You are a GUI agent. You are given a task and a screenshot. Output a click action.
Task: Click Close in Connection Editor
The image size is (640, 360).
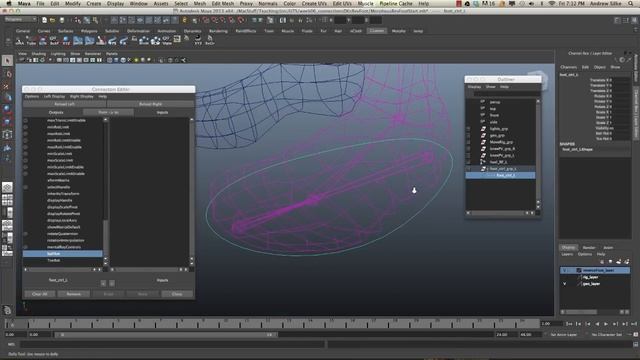tap(177, 294)
